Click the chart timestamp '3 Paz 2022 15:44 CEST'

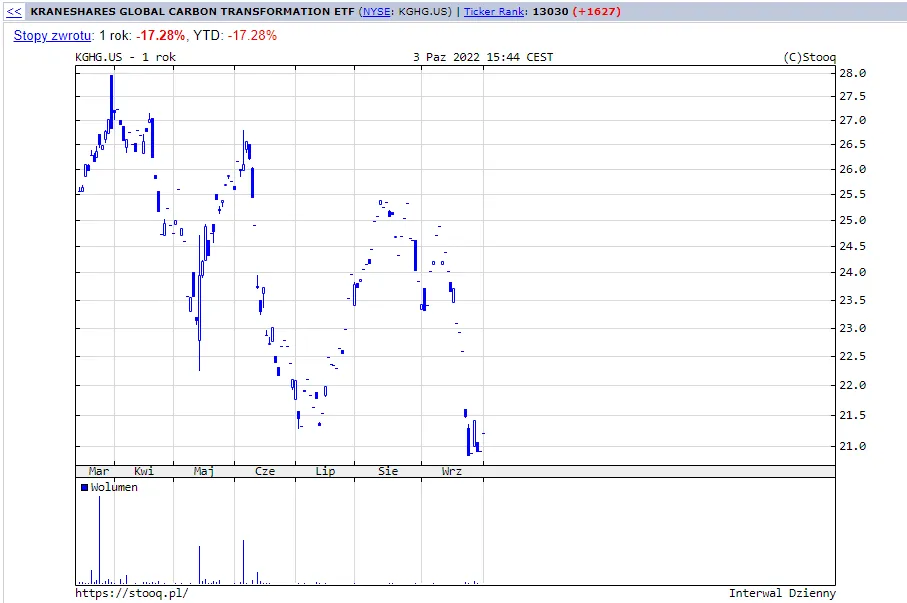483,57
